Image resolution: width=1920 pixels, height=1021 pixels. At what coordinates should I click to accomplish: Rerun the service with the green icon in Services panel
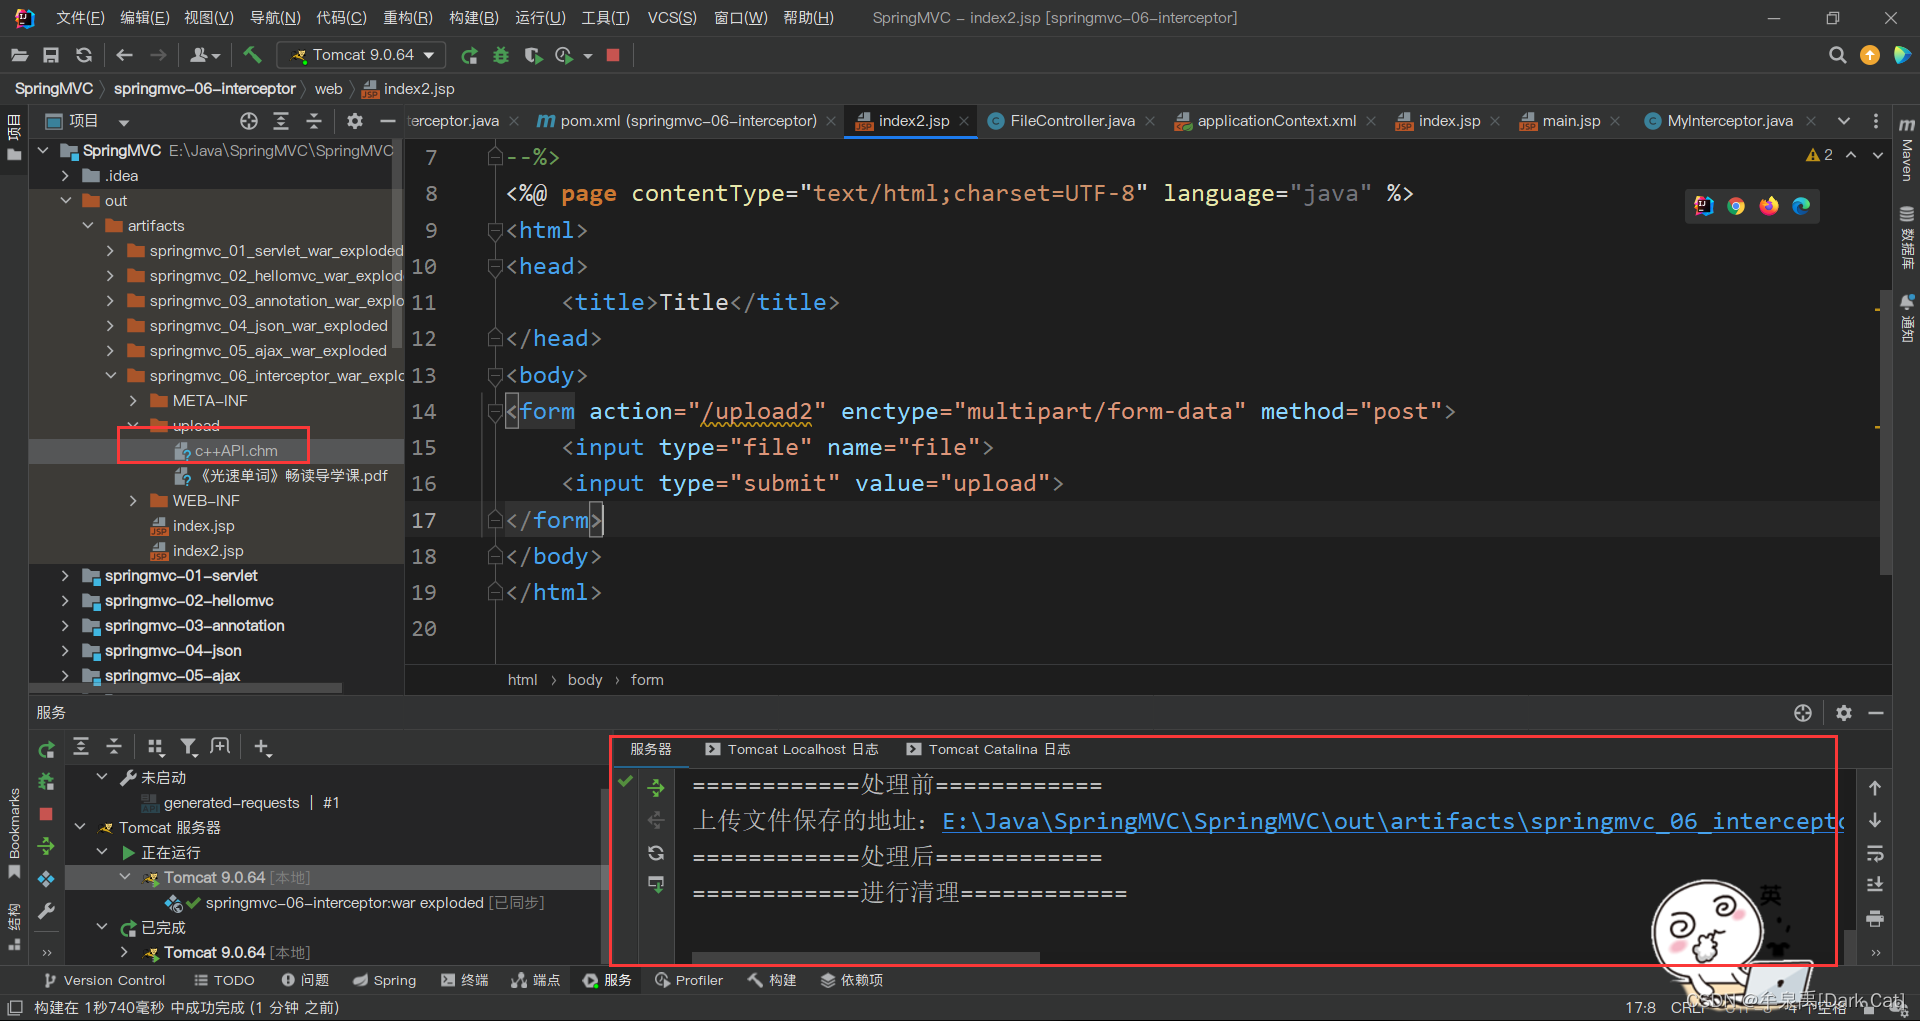46,749
